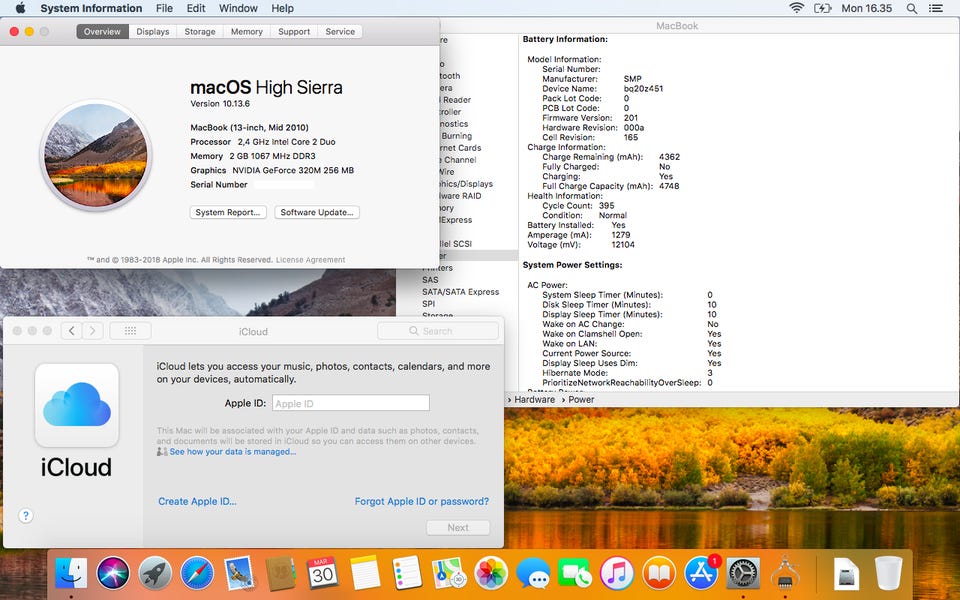
Task: Open document file icon beside Trash
Action: [x=847, y=574]
